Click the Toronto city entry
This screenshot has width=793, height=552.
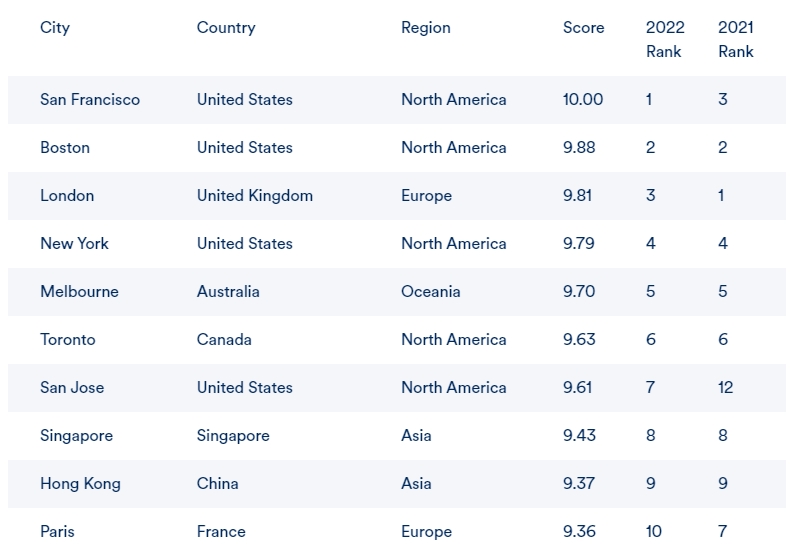click(68, 340)
